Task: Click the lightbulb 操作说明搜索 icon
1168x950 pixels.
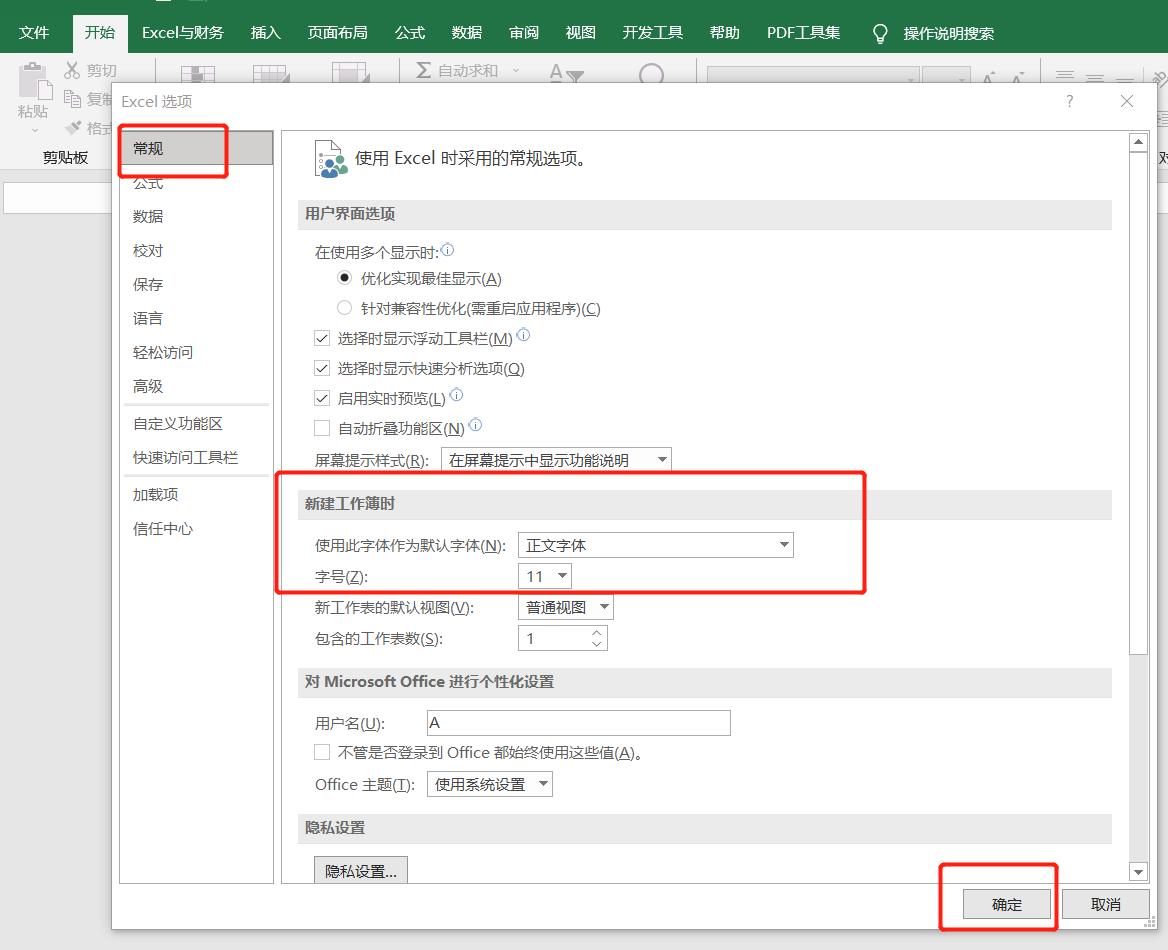Action: (x=879, y=32)
